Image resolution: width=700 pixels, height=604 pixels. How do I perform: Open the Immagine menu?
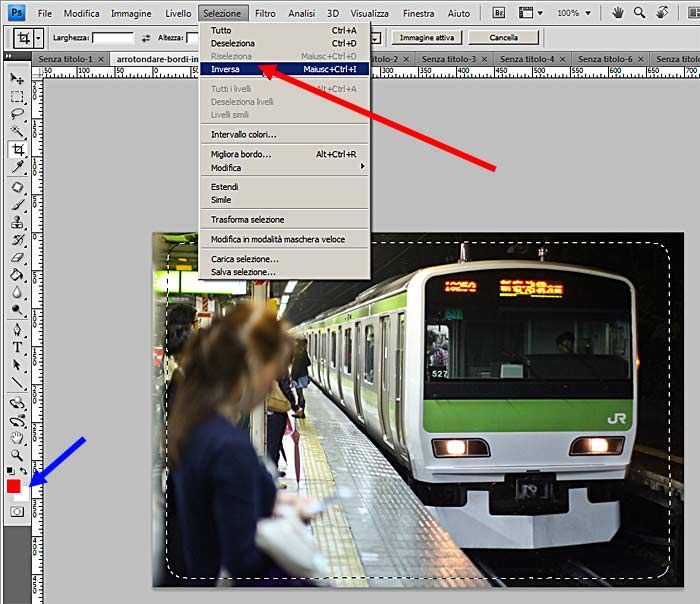tap(131, 13)
